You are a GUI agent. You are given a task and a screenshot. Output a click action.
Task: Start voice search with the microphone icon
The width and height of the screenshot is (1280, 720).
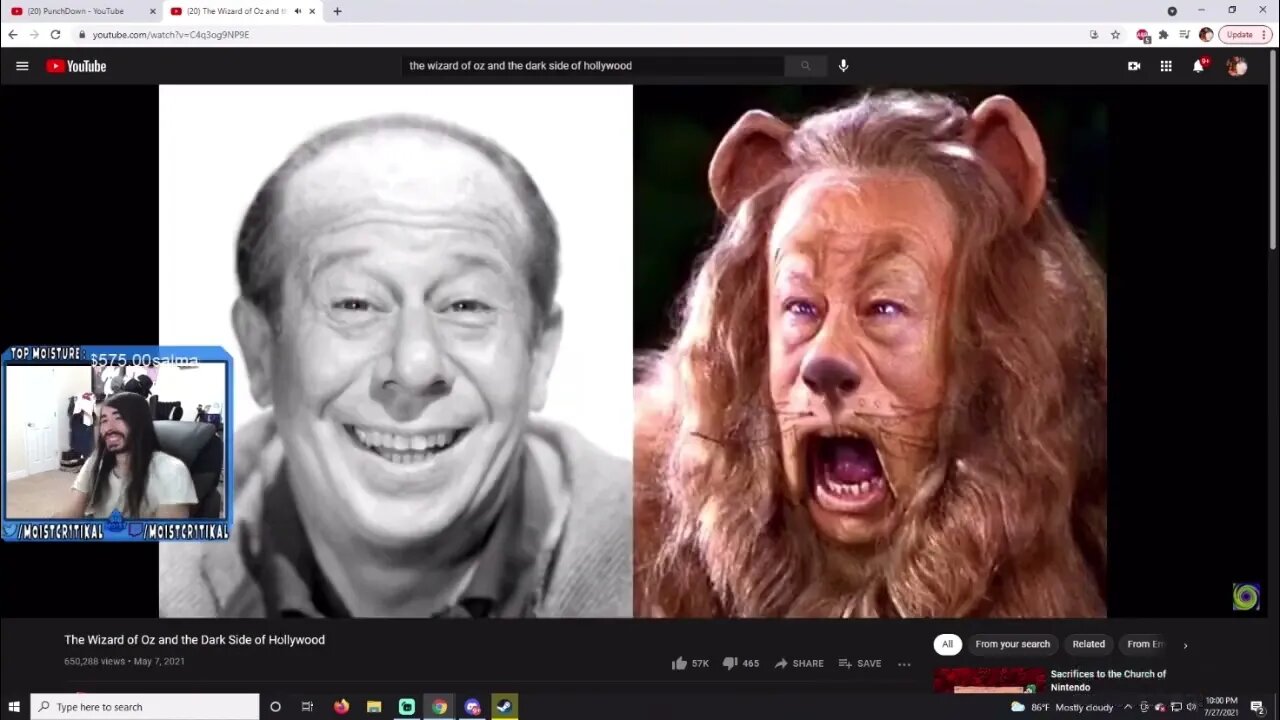[844, 66]
